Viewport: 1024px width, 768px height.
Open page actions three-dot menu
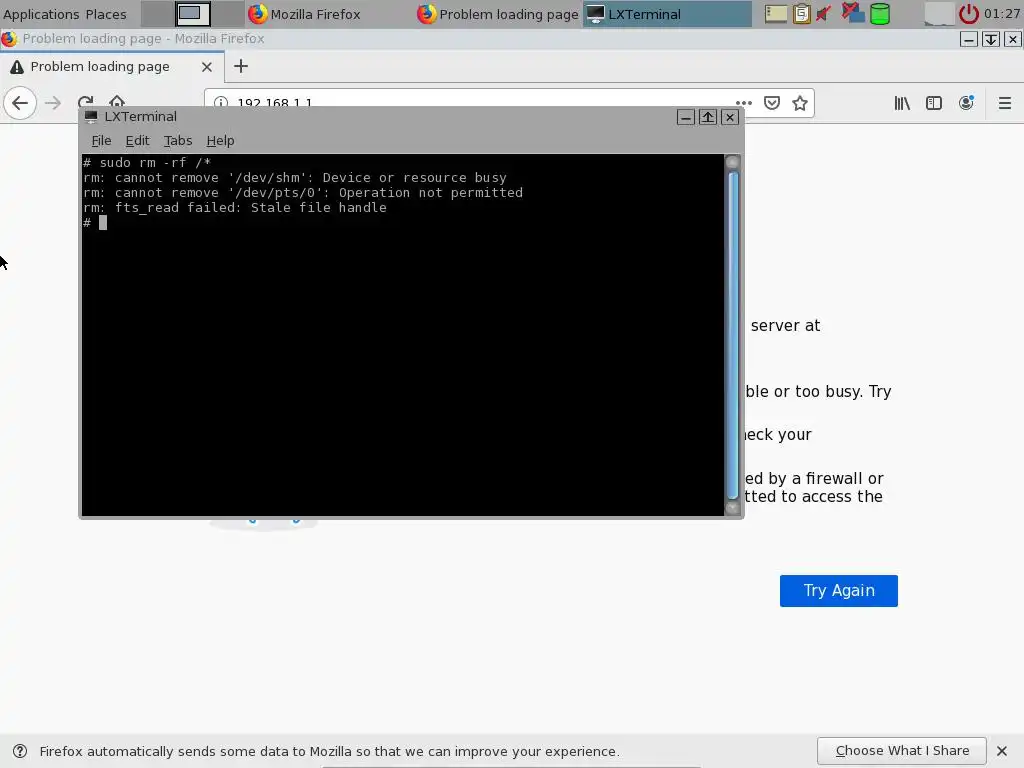coord(744,103)
